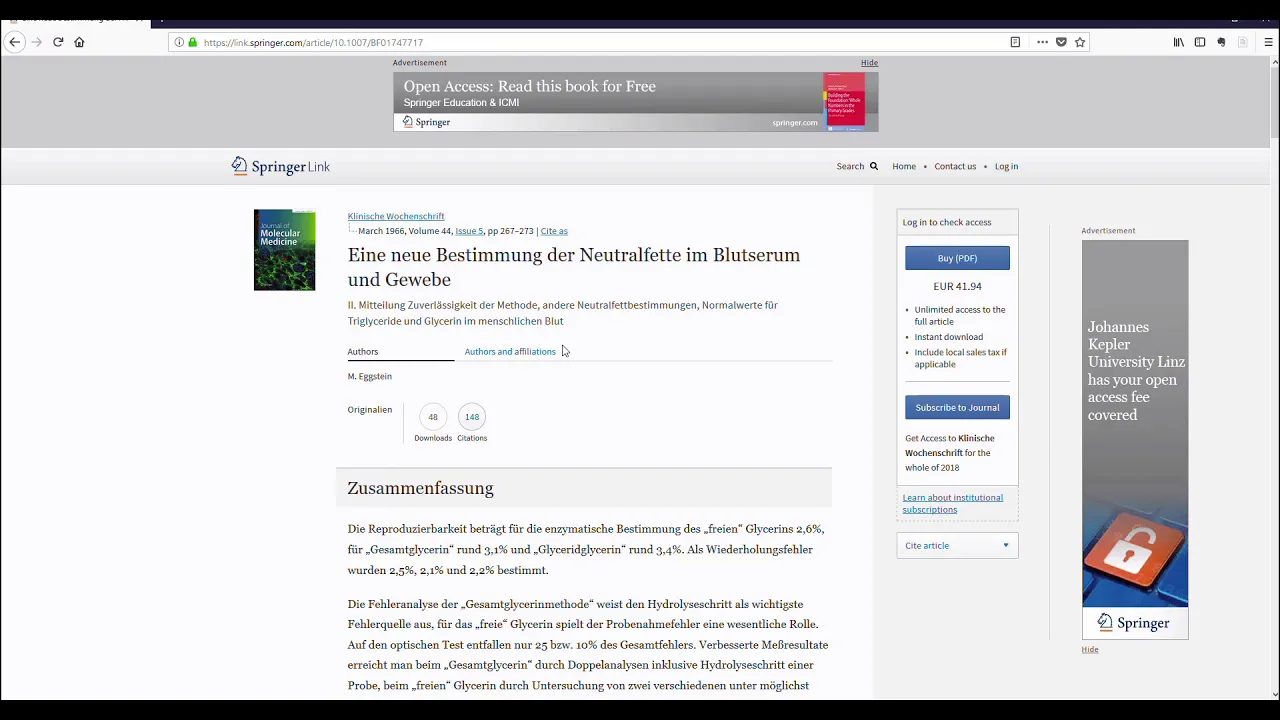The width and height of the screenshot is (1280, 720).
Task: Click the Originalien label
Action: click(370, 409)
